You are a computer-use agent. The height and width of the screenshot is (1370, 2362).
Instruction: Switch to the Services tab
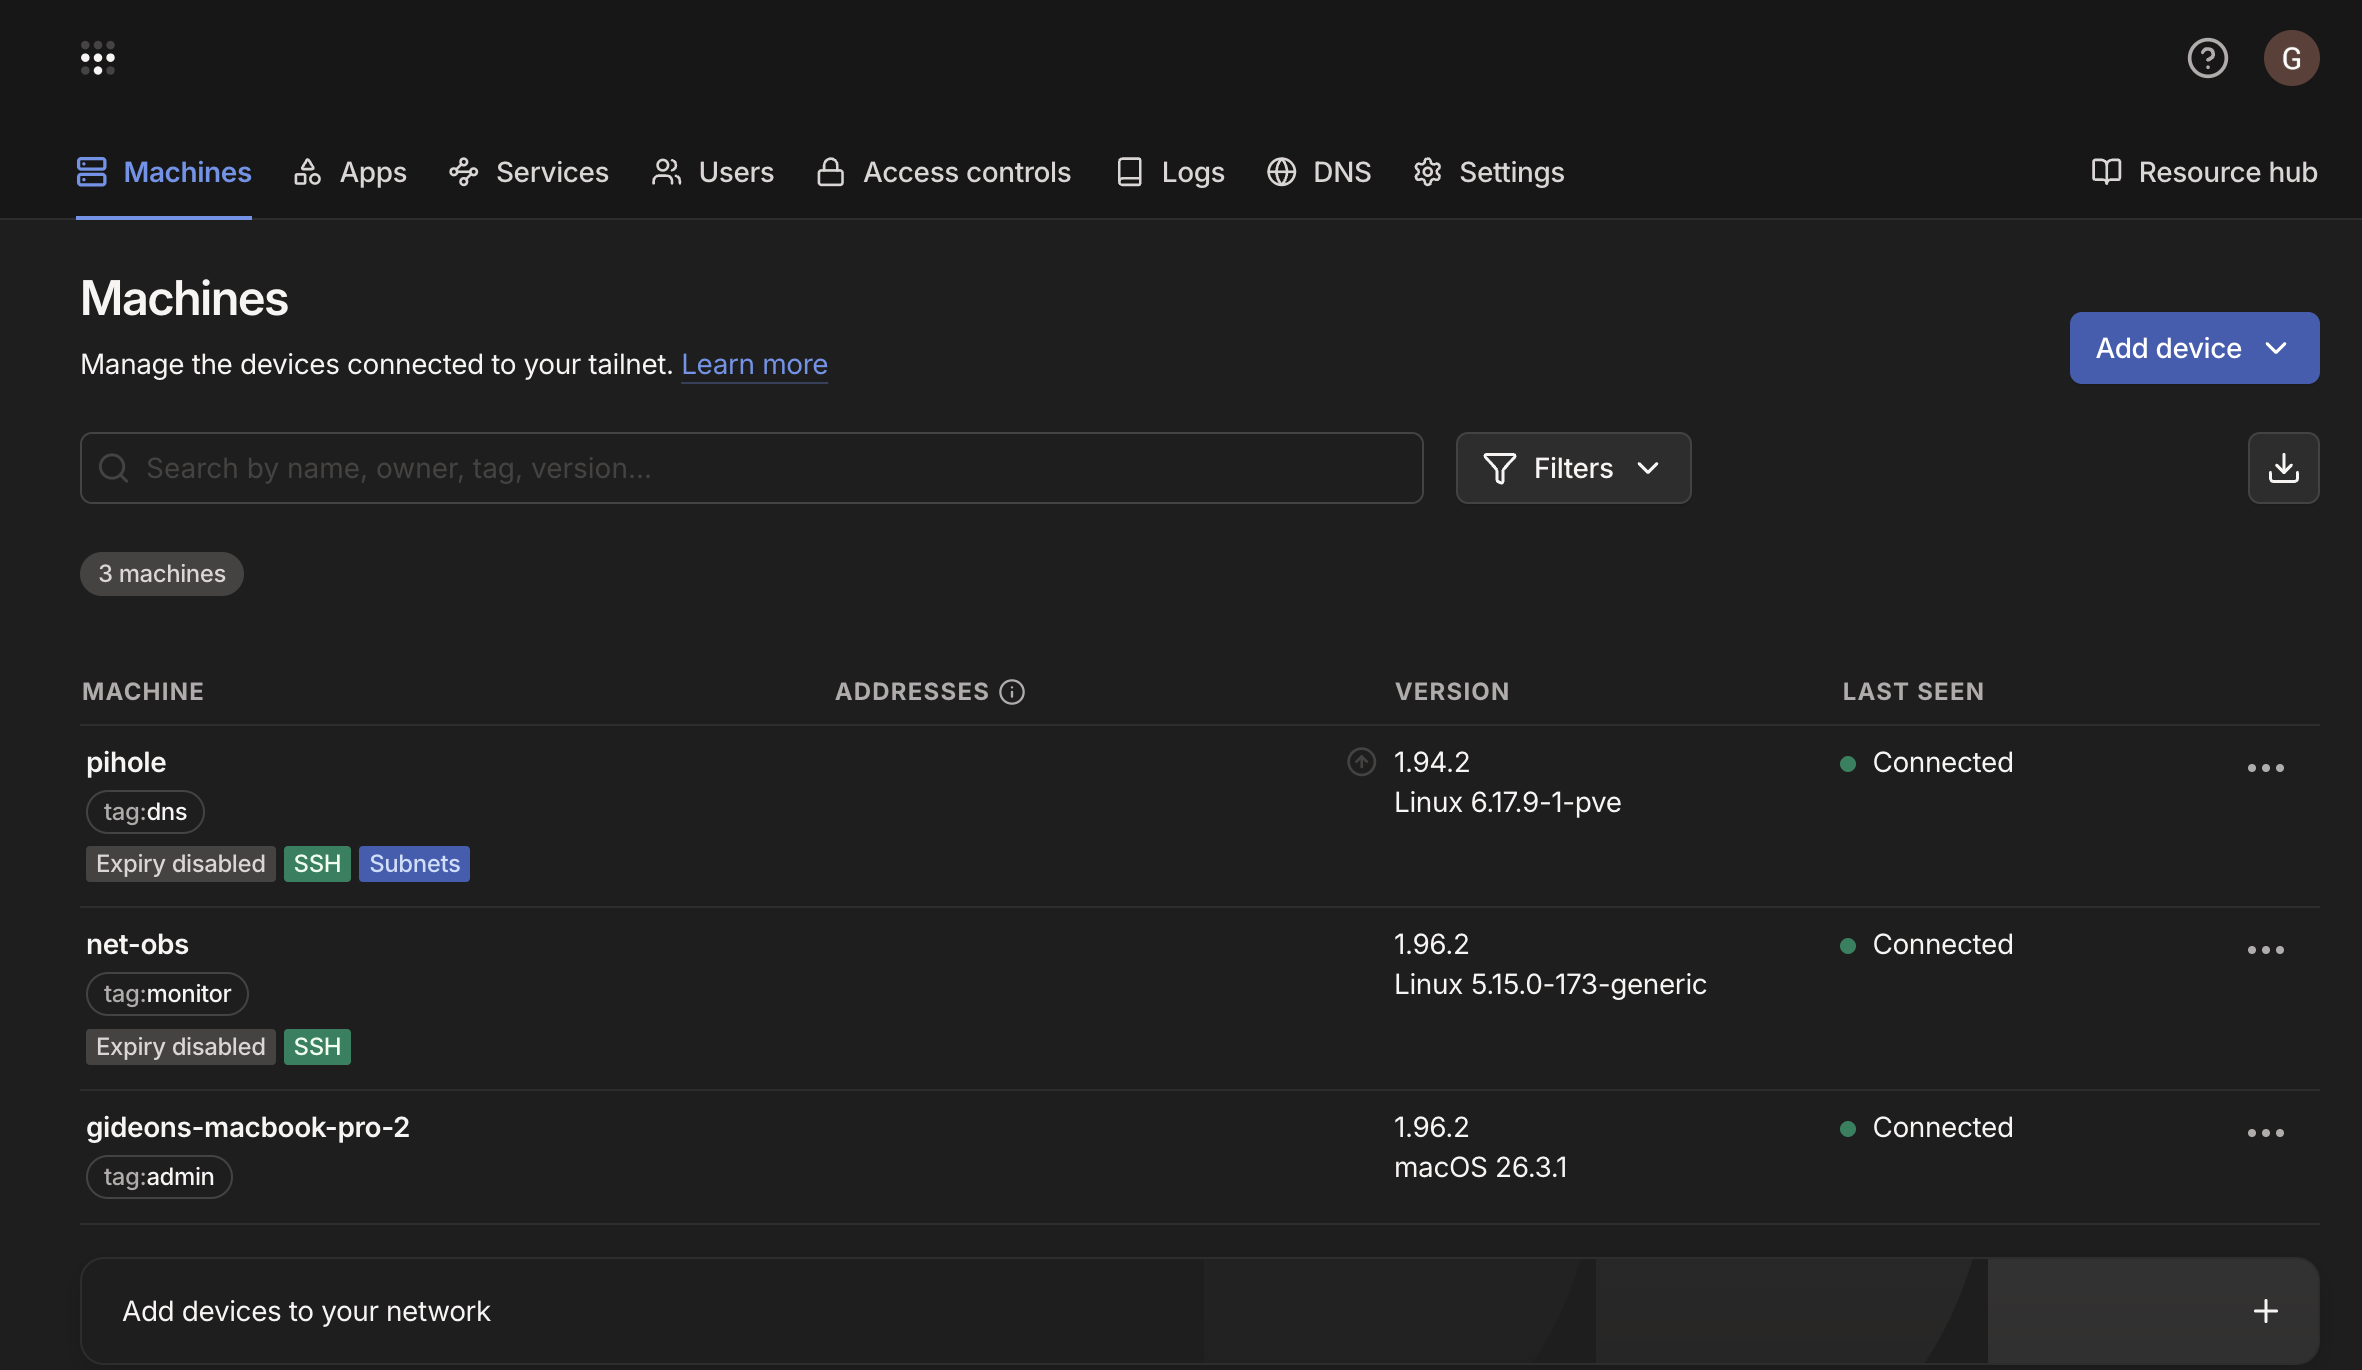tap(529, 172)
